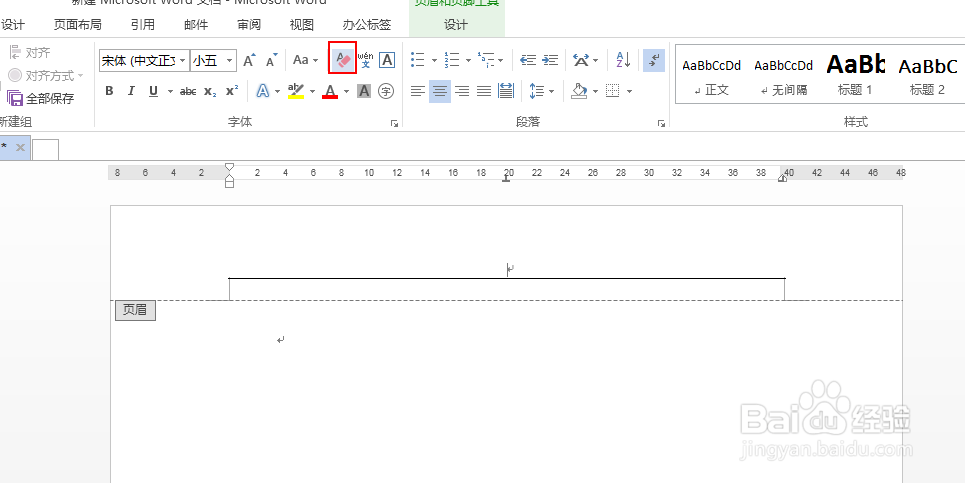This screenshot has height=483, width=965.
Task: Open the 邮件 tab
Action: click(196, 25)
